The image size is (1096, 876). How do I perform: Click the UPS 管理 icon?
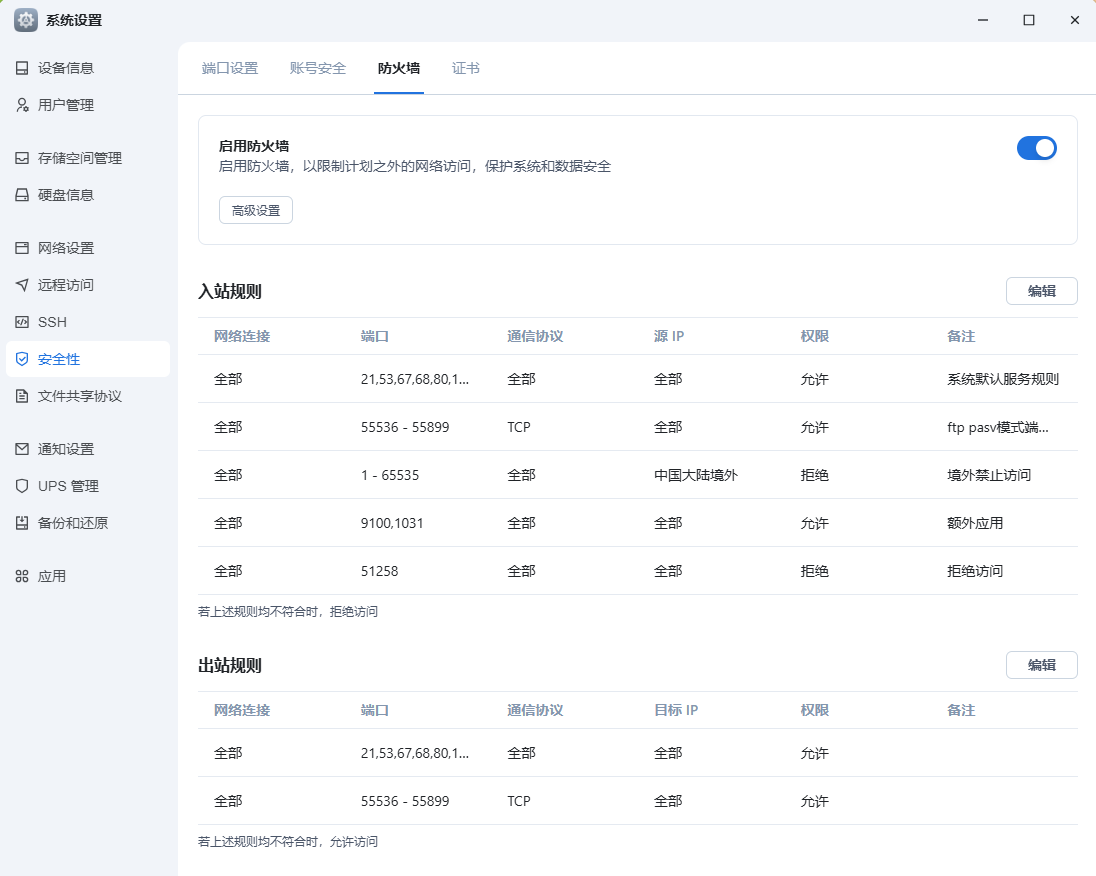coord(22,486)
